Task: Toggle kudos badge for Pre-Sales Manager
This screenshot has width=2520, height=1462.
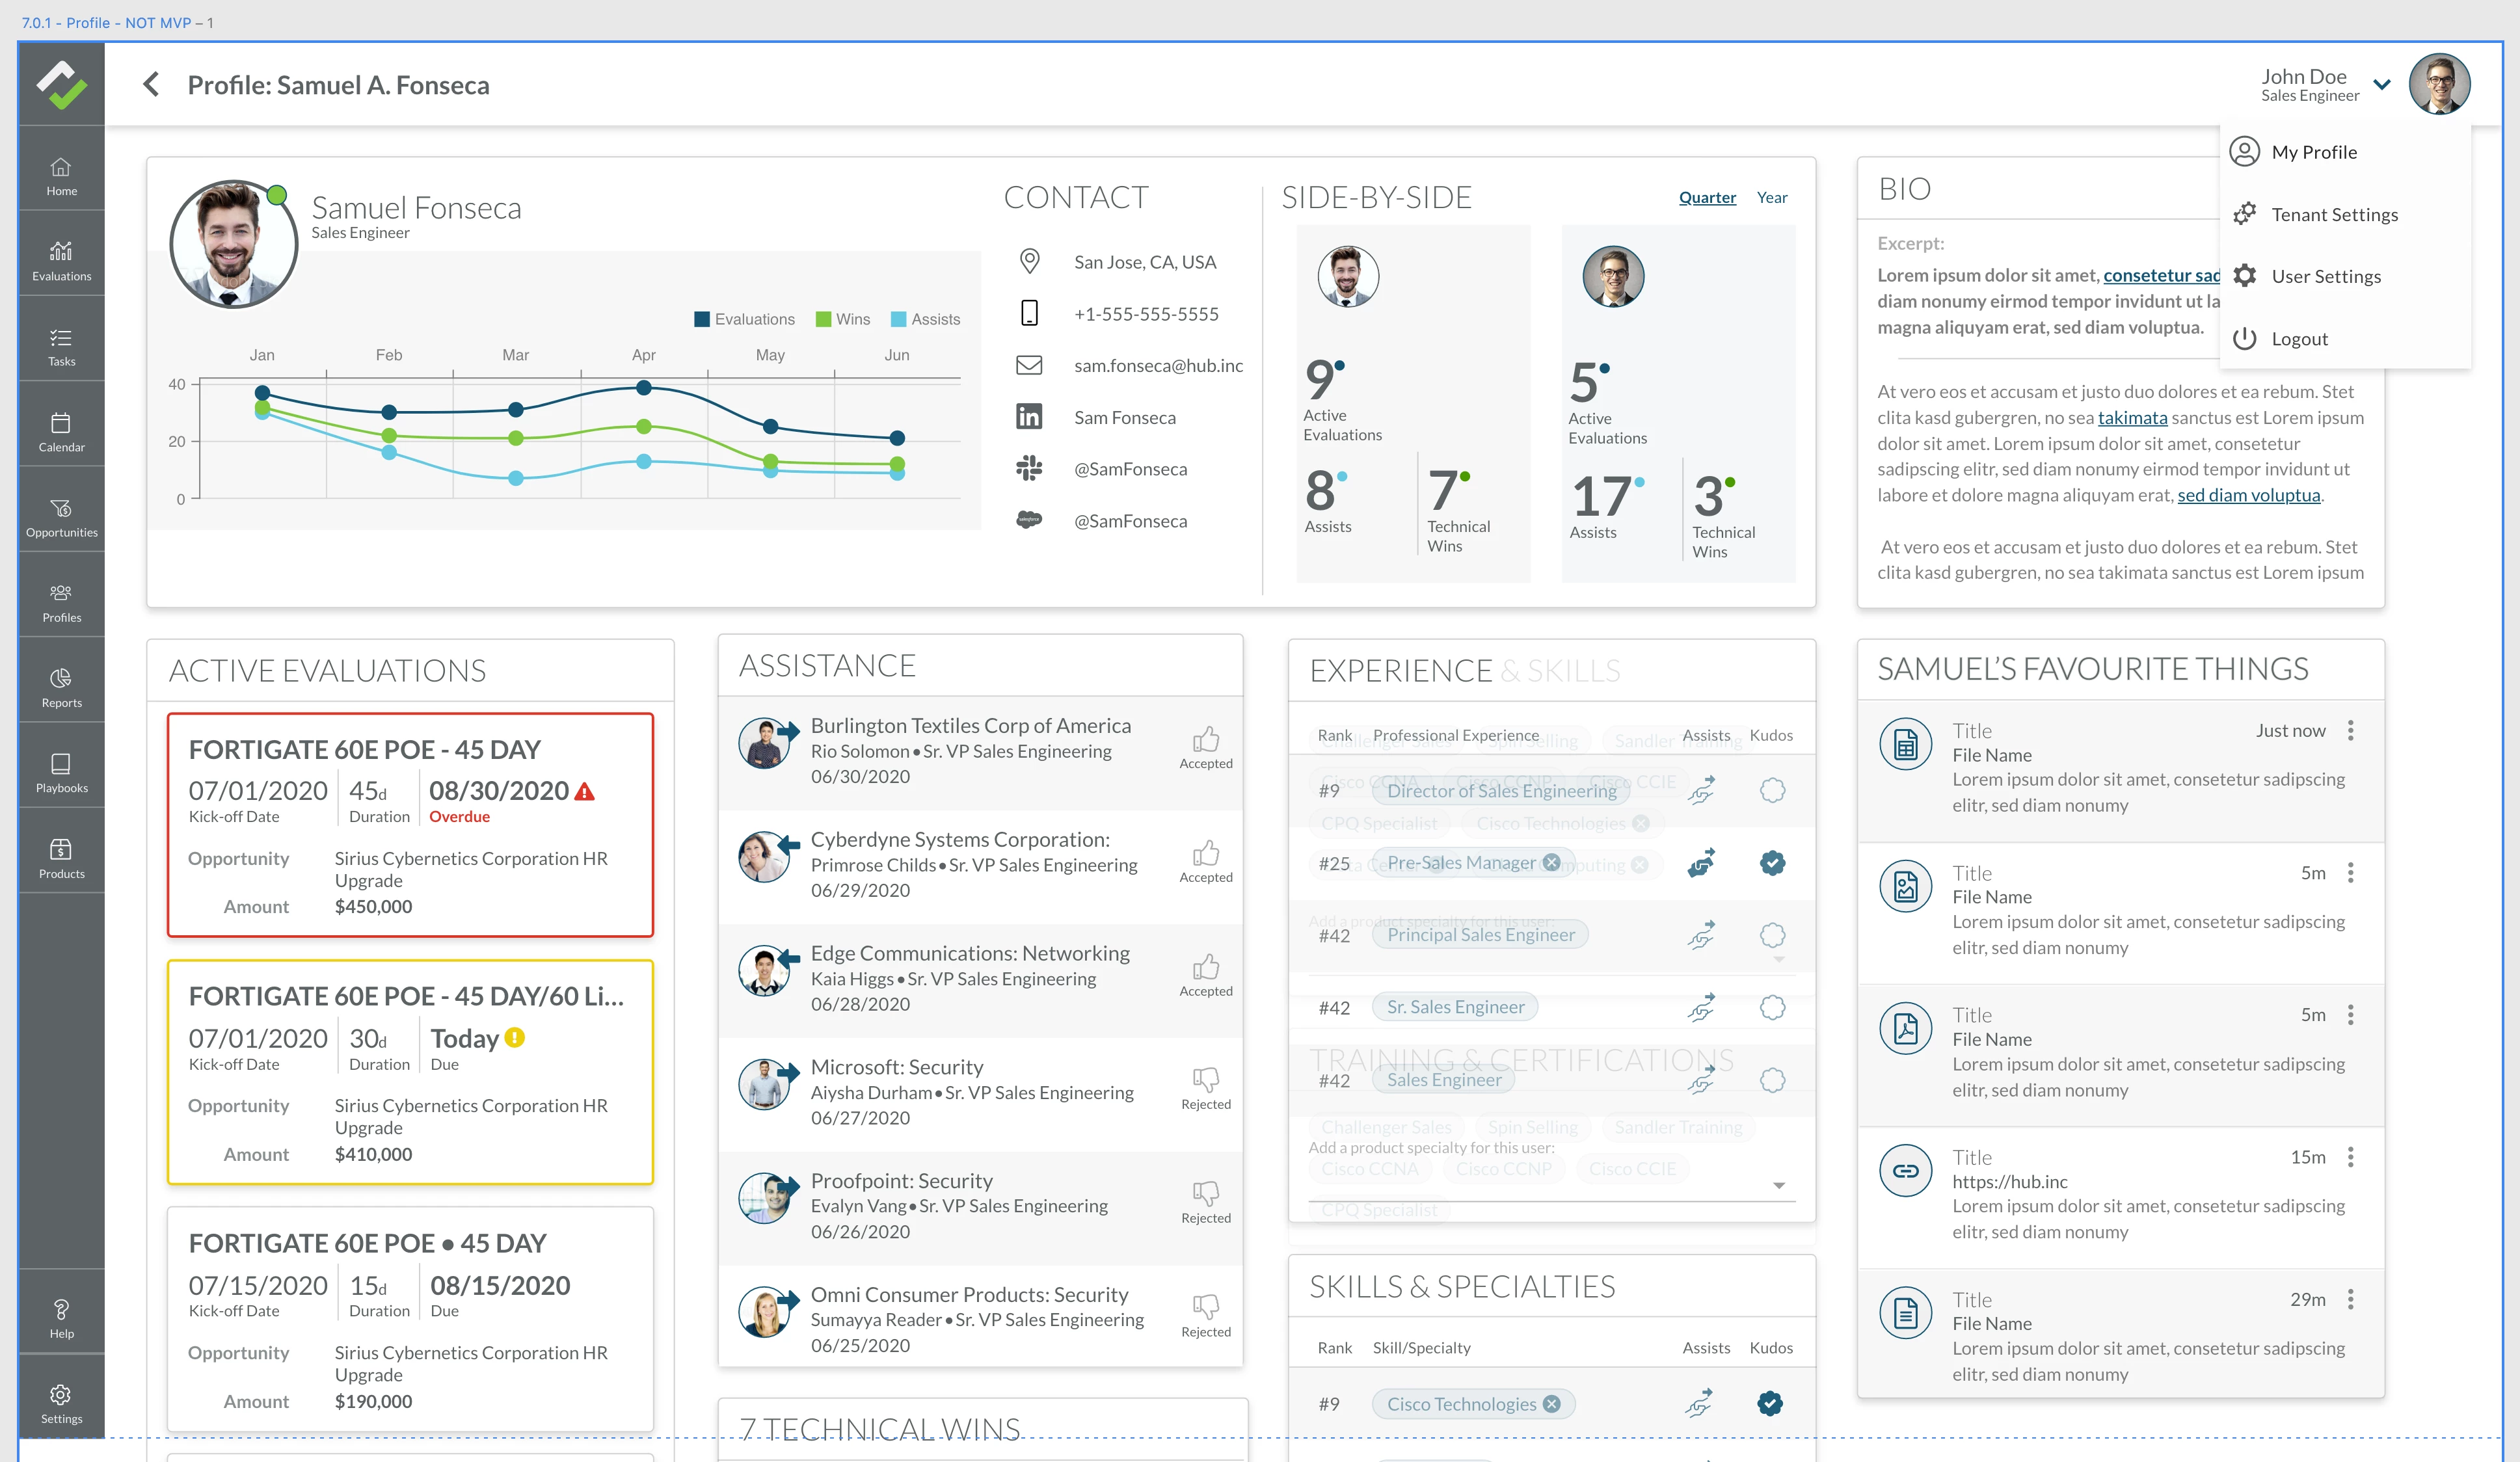Action: pos(1772,863)
